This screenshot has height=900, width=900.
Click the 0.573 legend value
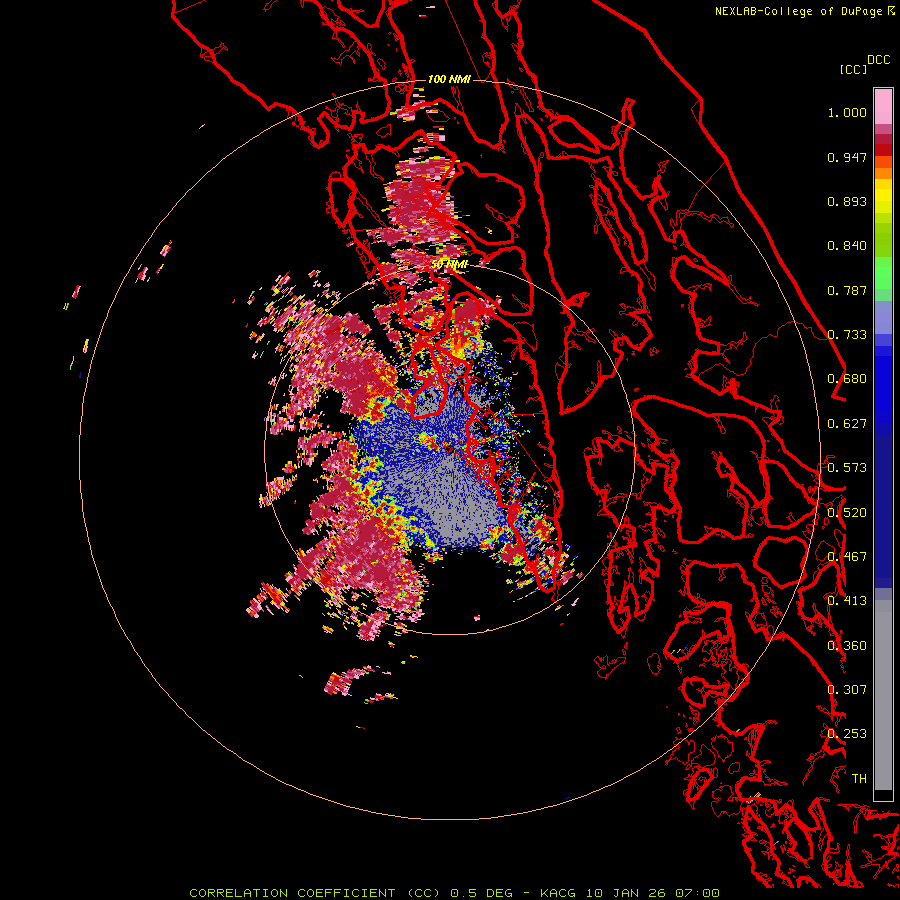(847, 468)
